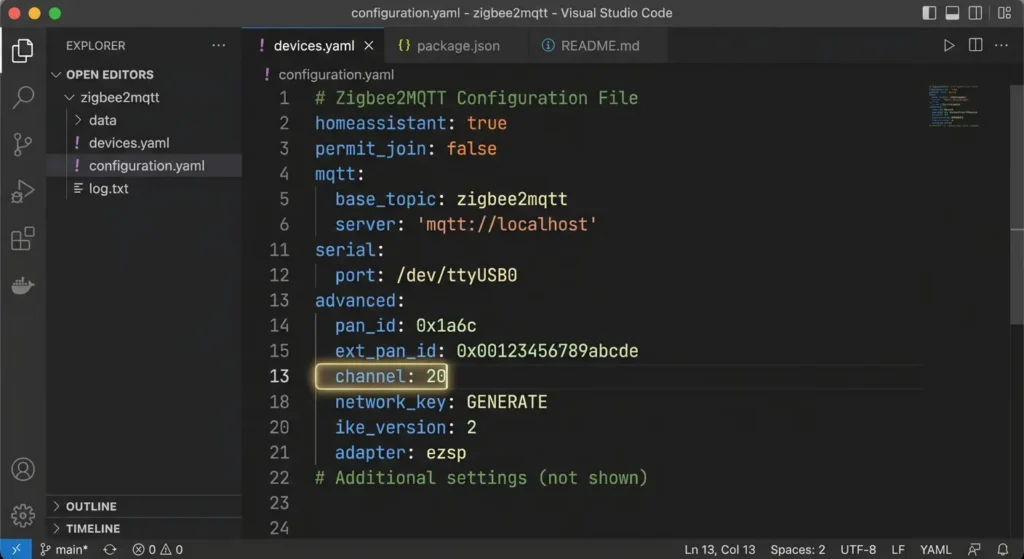This screenshot has height=559, width=1024.
Task: Click the minimap code overview
Action: 953,106
